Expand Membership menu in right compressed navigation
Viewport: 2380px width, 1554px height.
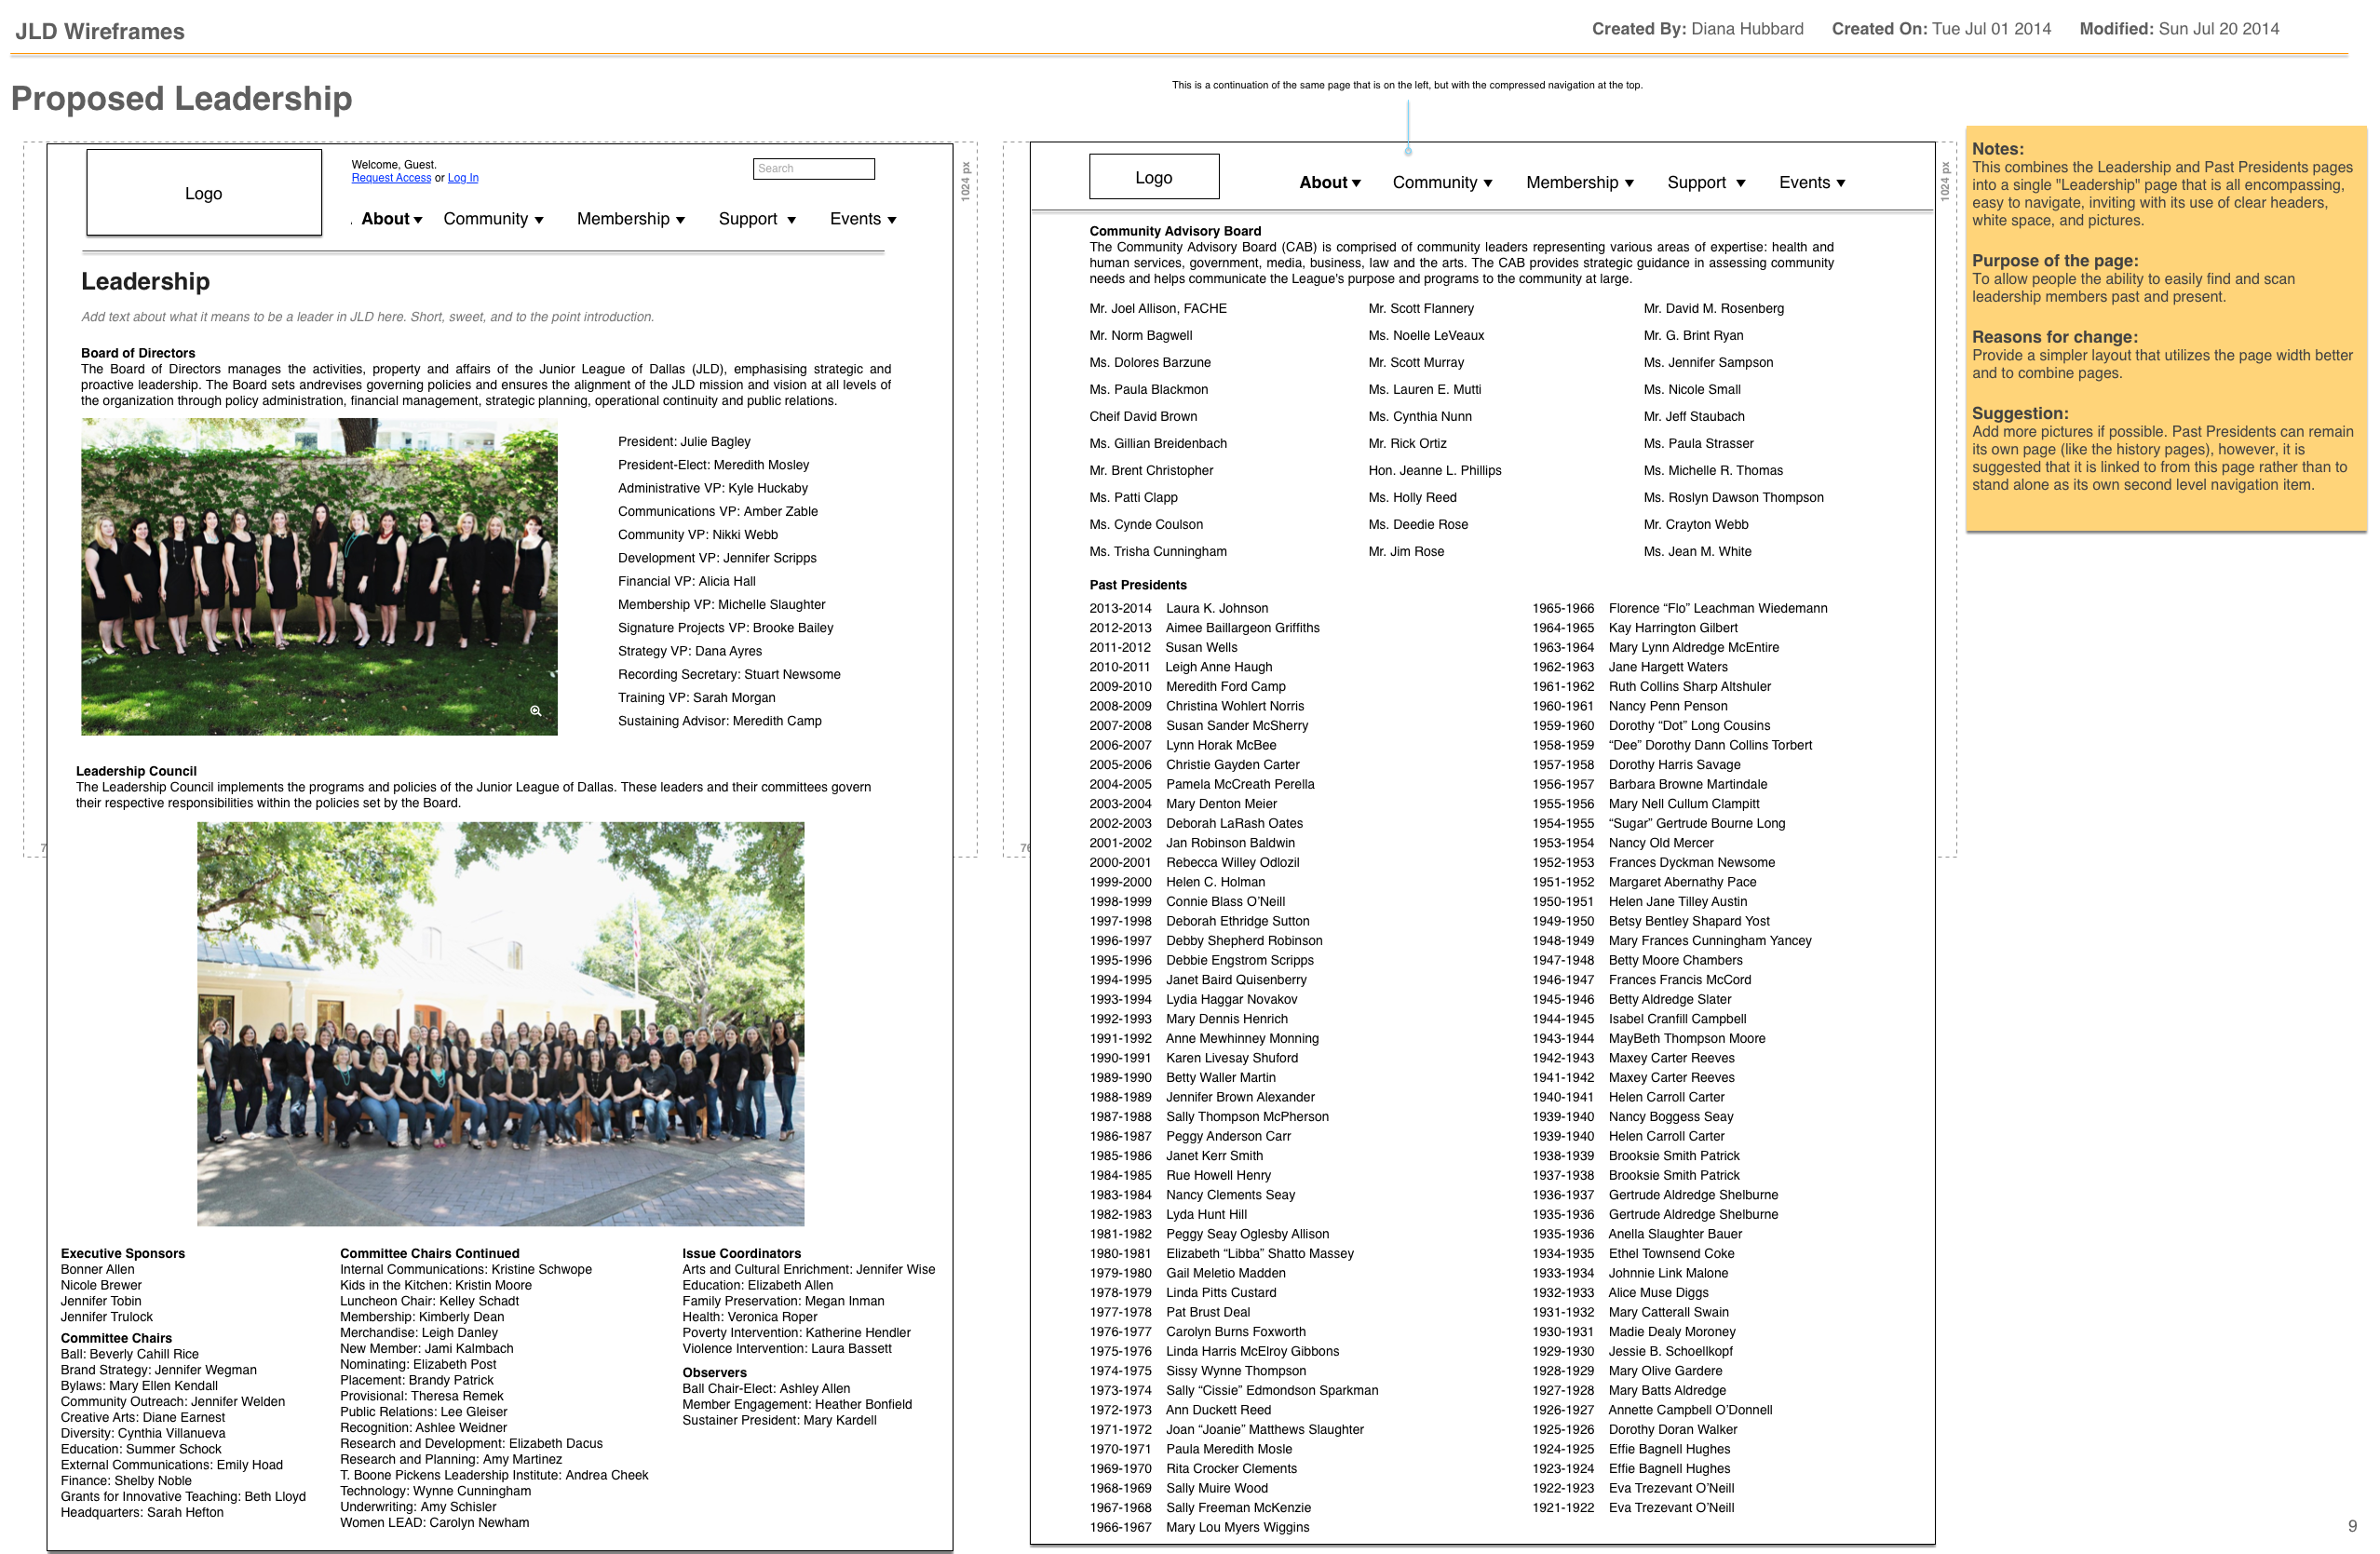click(x=1579, y=183)
